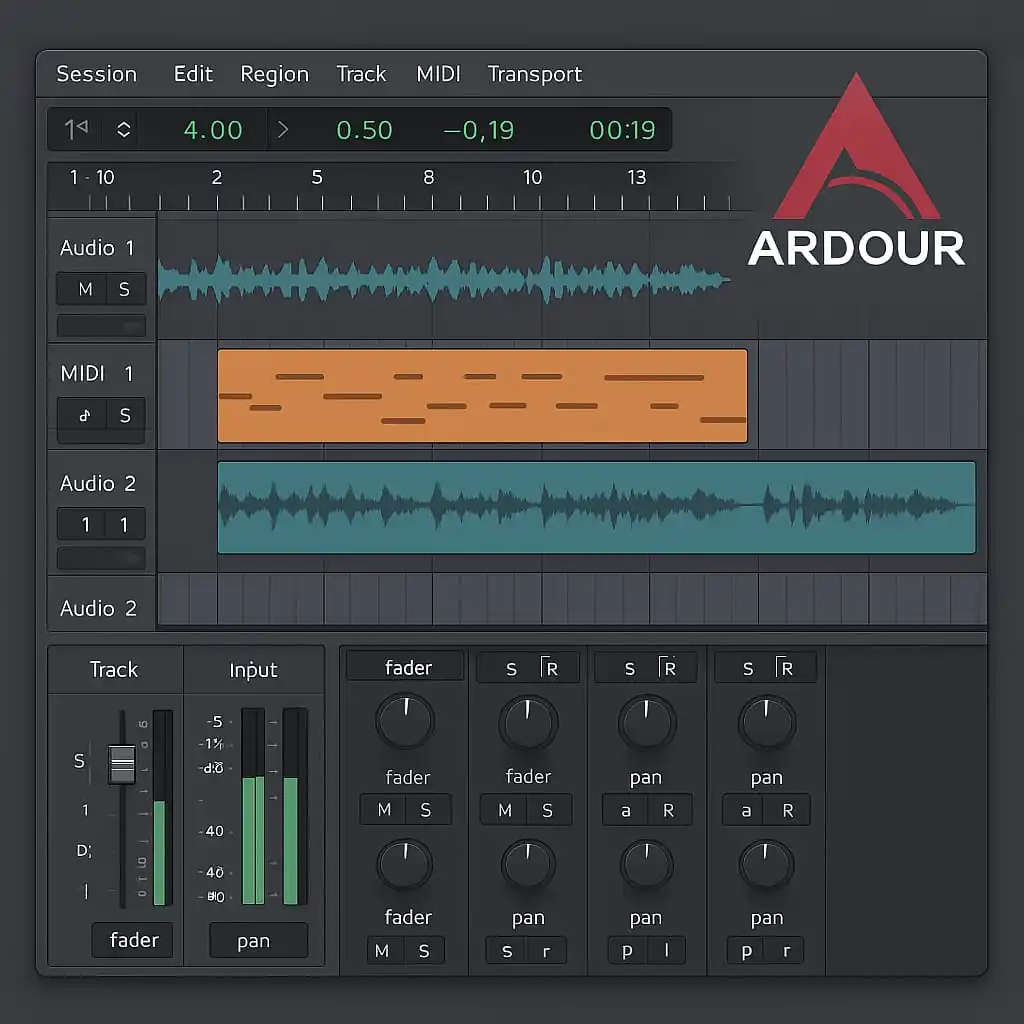Click the lower pan knob in the fourth mixer strip

tap(766, 865)
